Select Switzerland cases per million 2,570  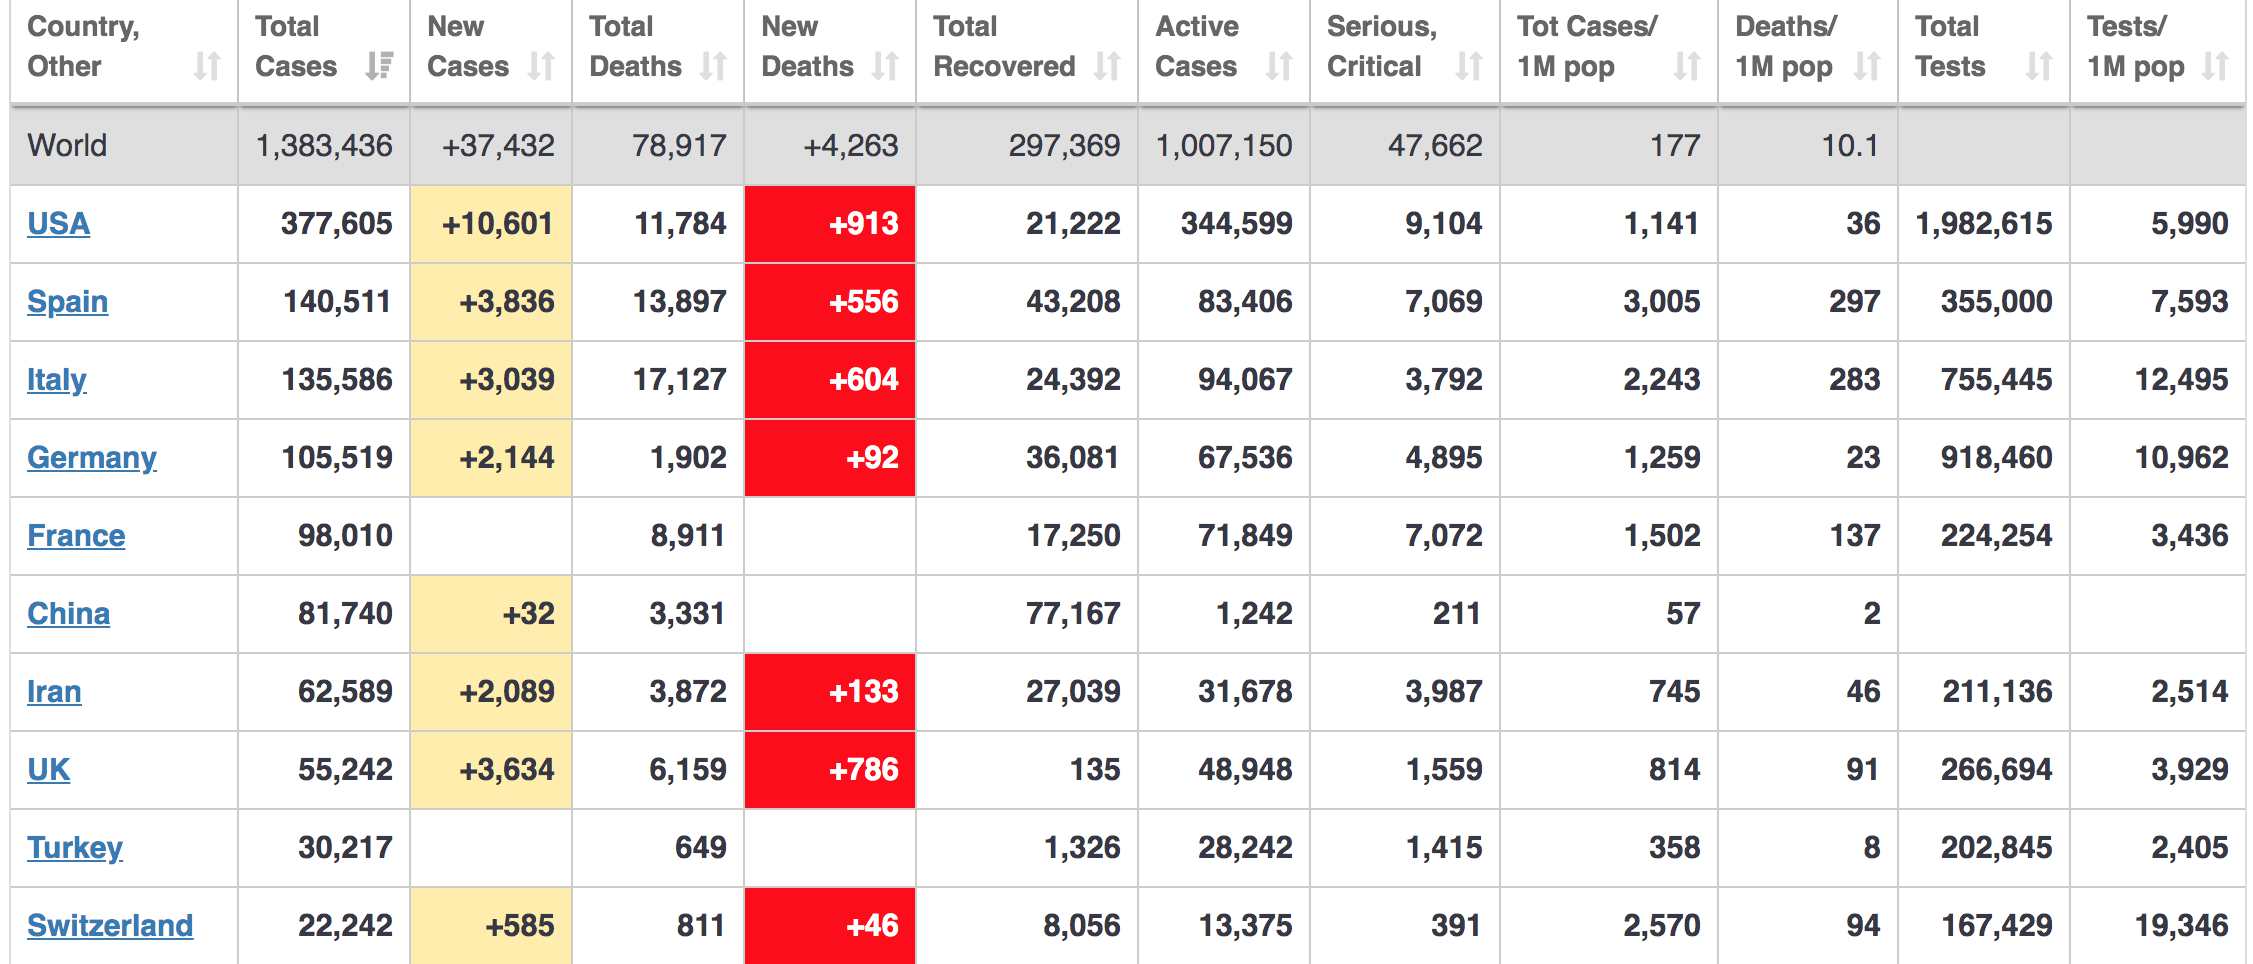tap(1662, 925)
